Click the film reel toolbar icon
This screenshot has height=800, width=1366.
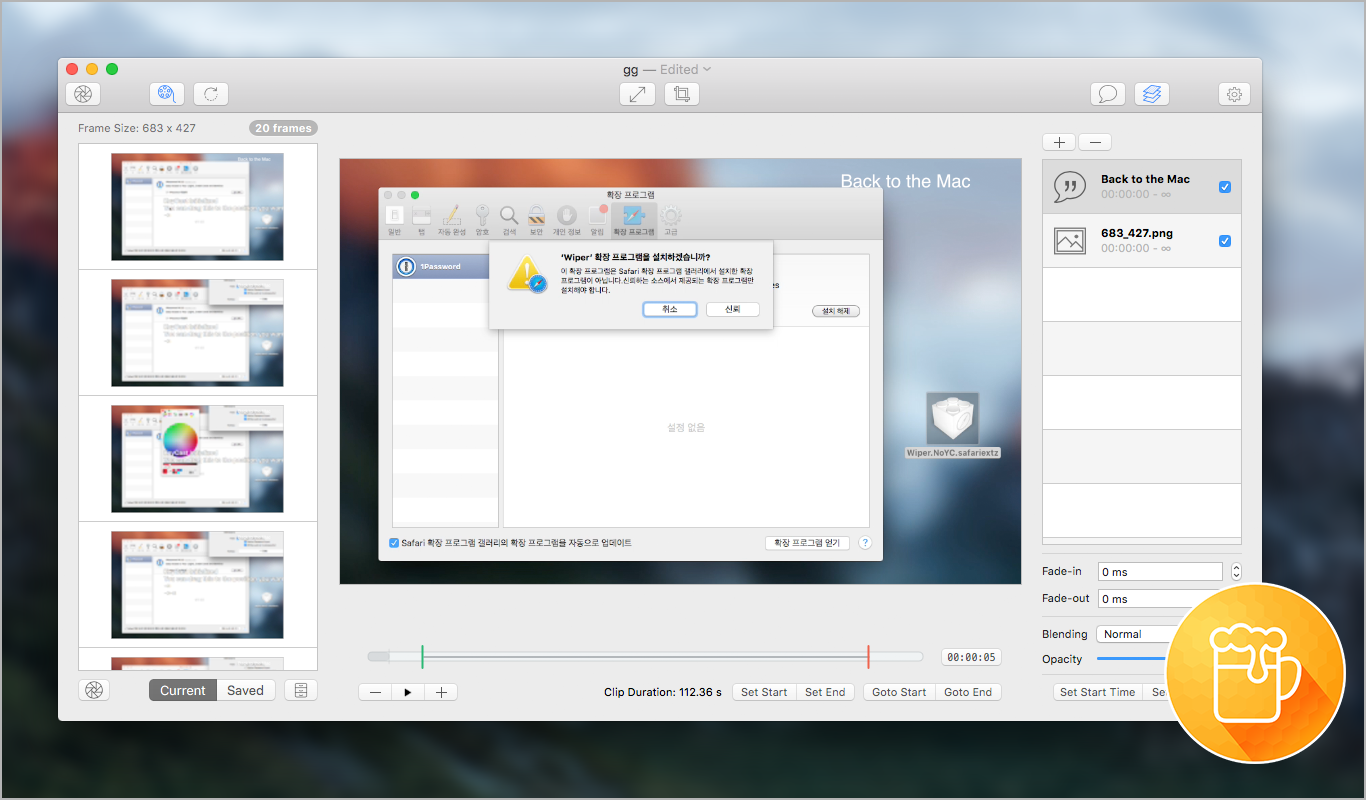point(167,94)
